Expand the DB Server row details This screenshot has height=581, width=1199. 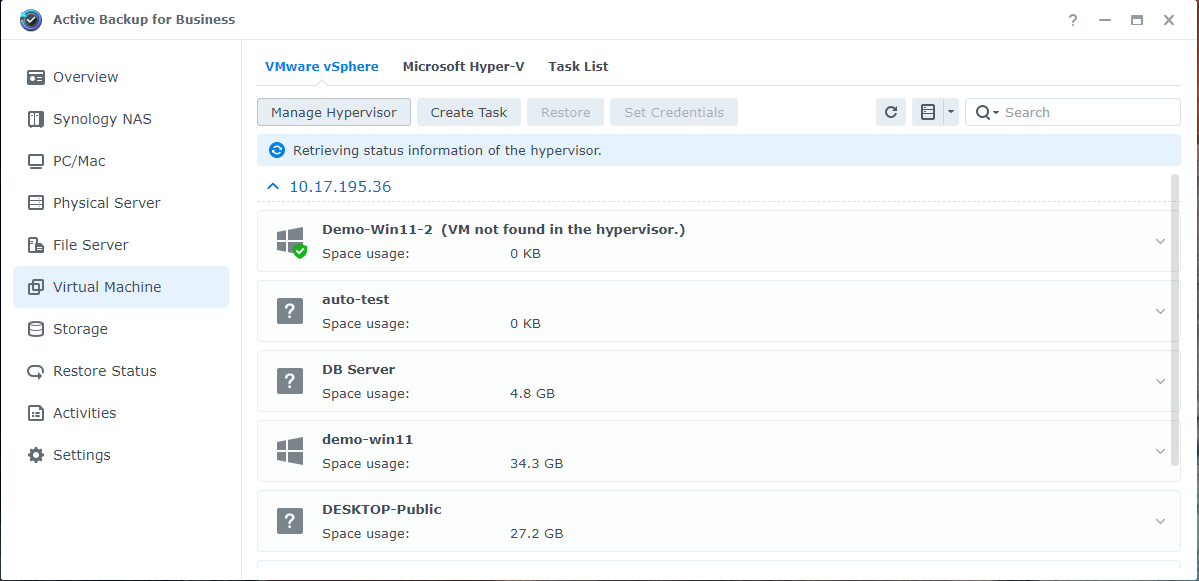pyautogui.click(x=1160, y=381)
